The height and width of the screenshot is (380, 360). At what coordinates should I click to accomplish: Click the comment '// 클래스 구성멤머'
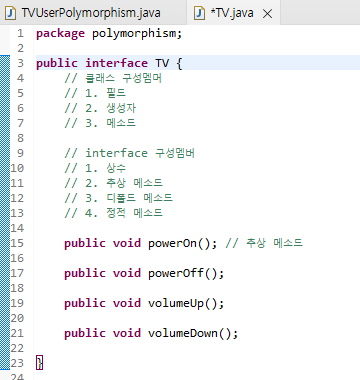(x=113, y=78)
